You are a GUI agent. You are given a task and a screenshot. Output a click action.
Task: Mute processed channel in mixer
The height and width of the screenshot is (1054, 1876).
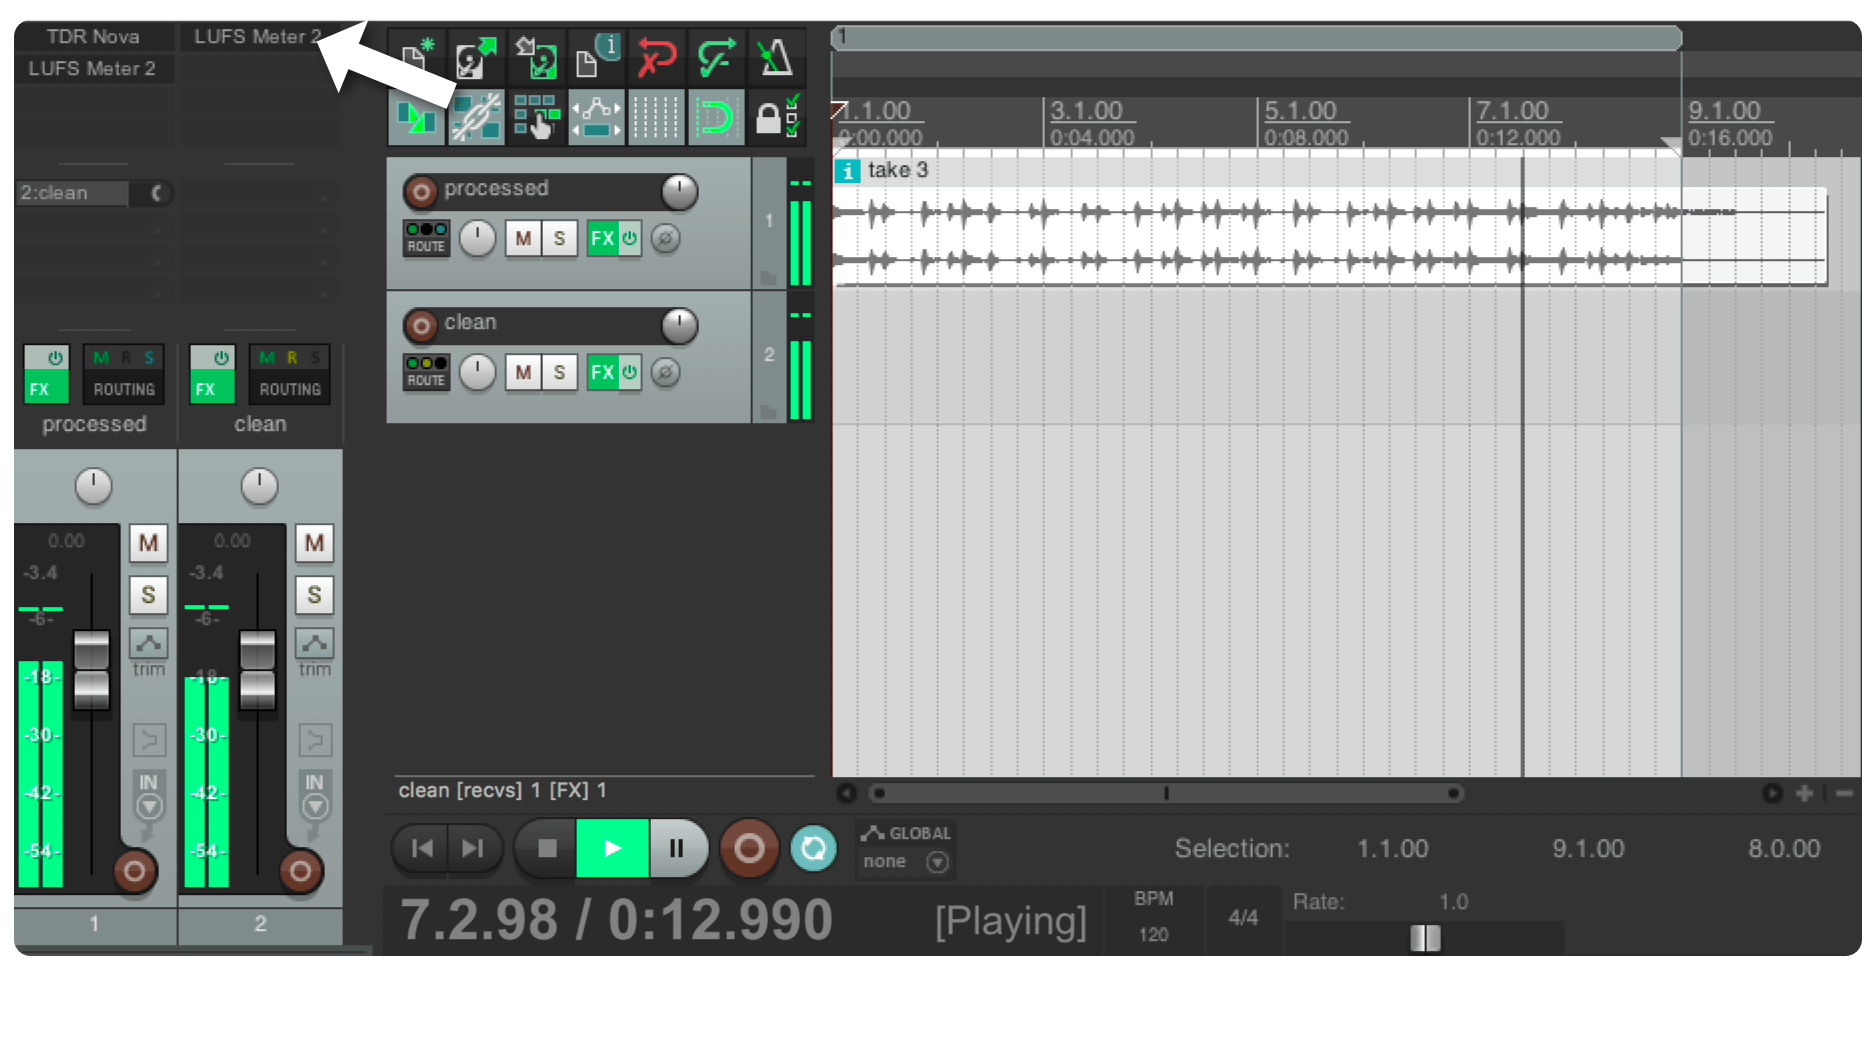148,543
